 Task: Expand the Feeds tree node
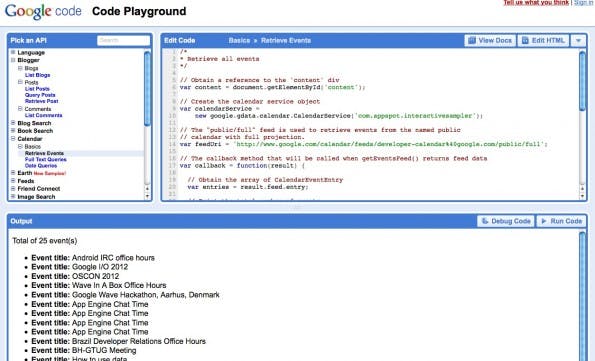point(13,181)
